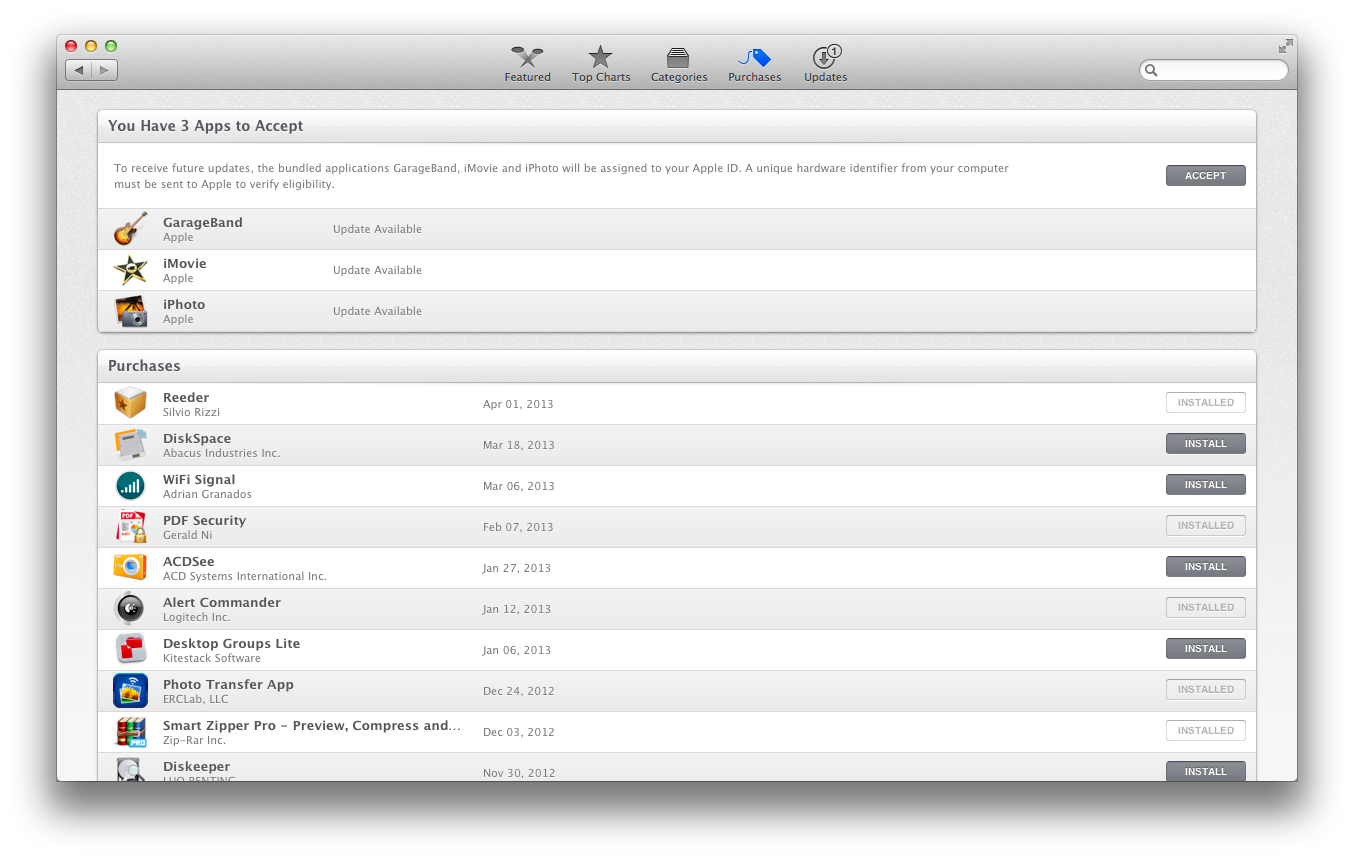Click the Apr 01, 2013 purchase date
Image resolution: width=1354 pixels, height=860 pixels.
coord(518,404)
